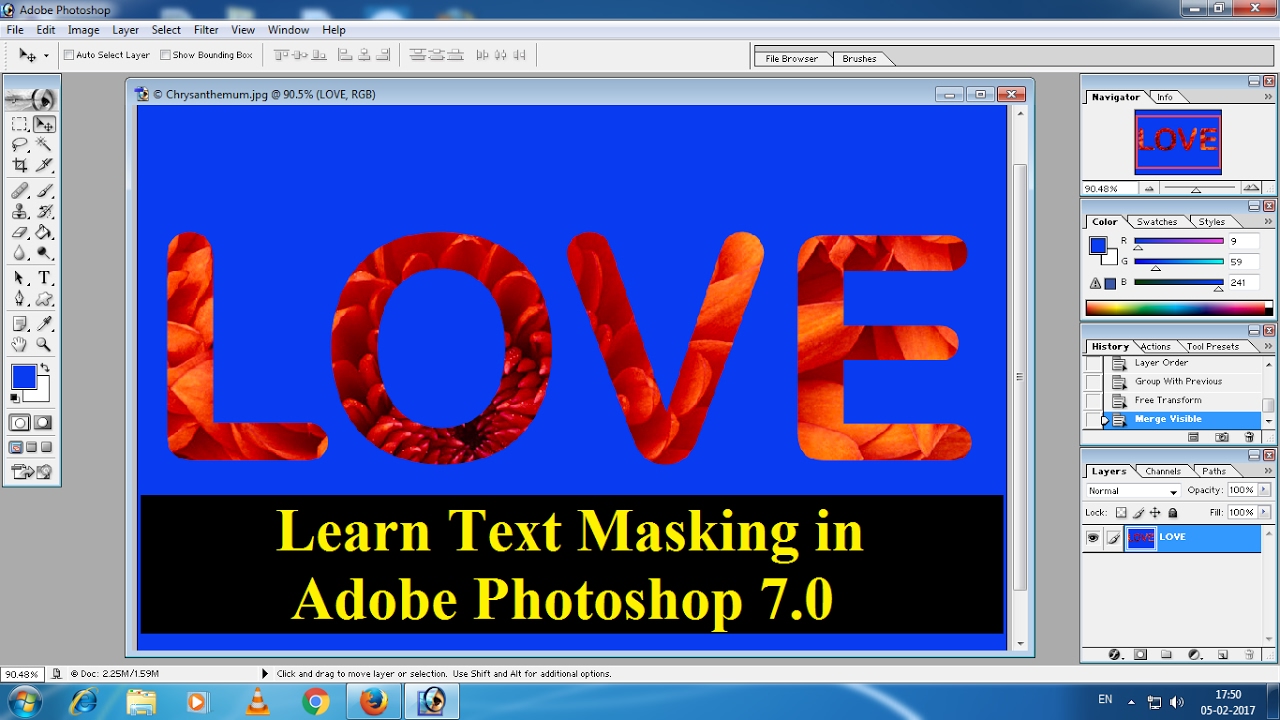Select the Healing Brush tool
The width and height of the screenshot is (1280, 720).
[x=20, y=190]
